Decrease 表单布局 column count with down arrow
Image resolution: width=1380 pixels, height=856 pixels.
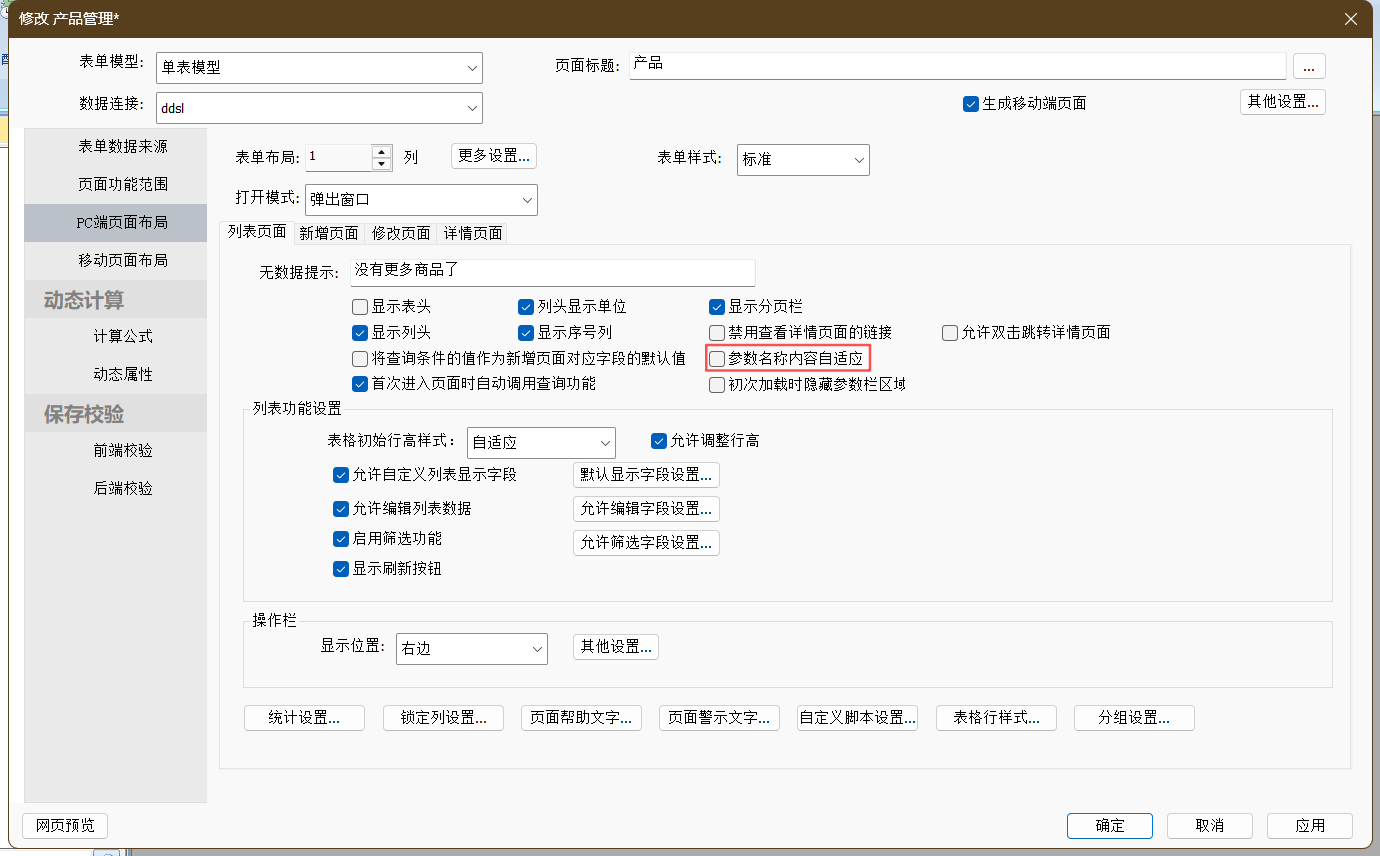(x=381, y=164)
